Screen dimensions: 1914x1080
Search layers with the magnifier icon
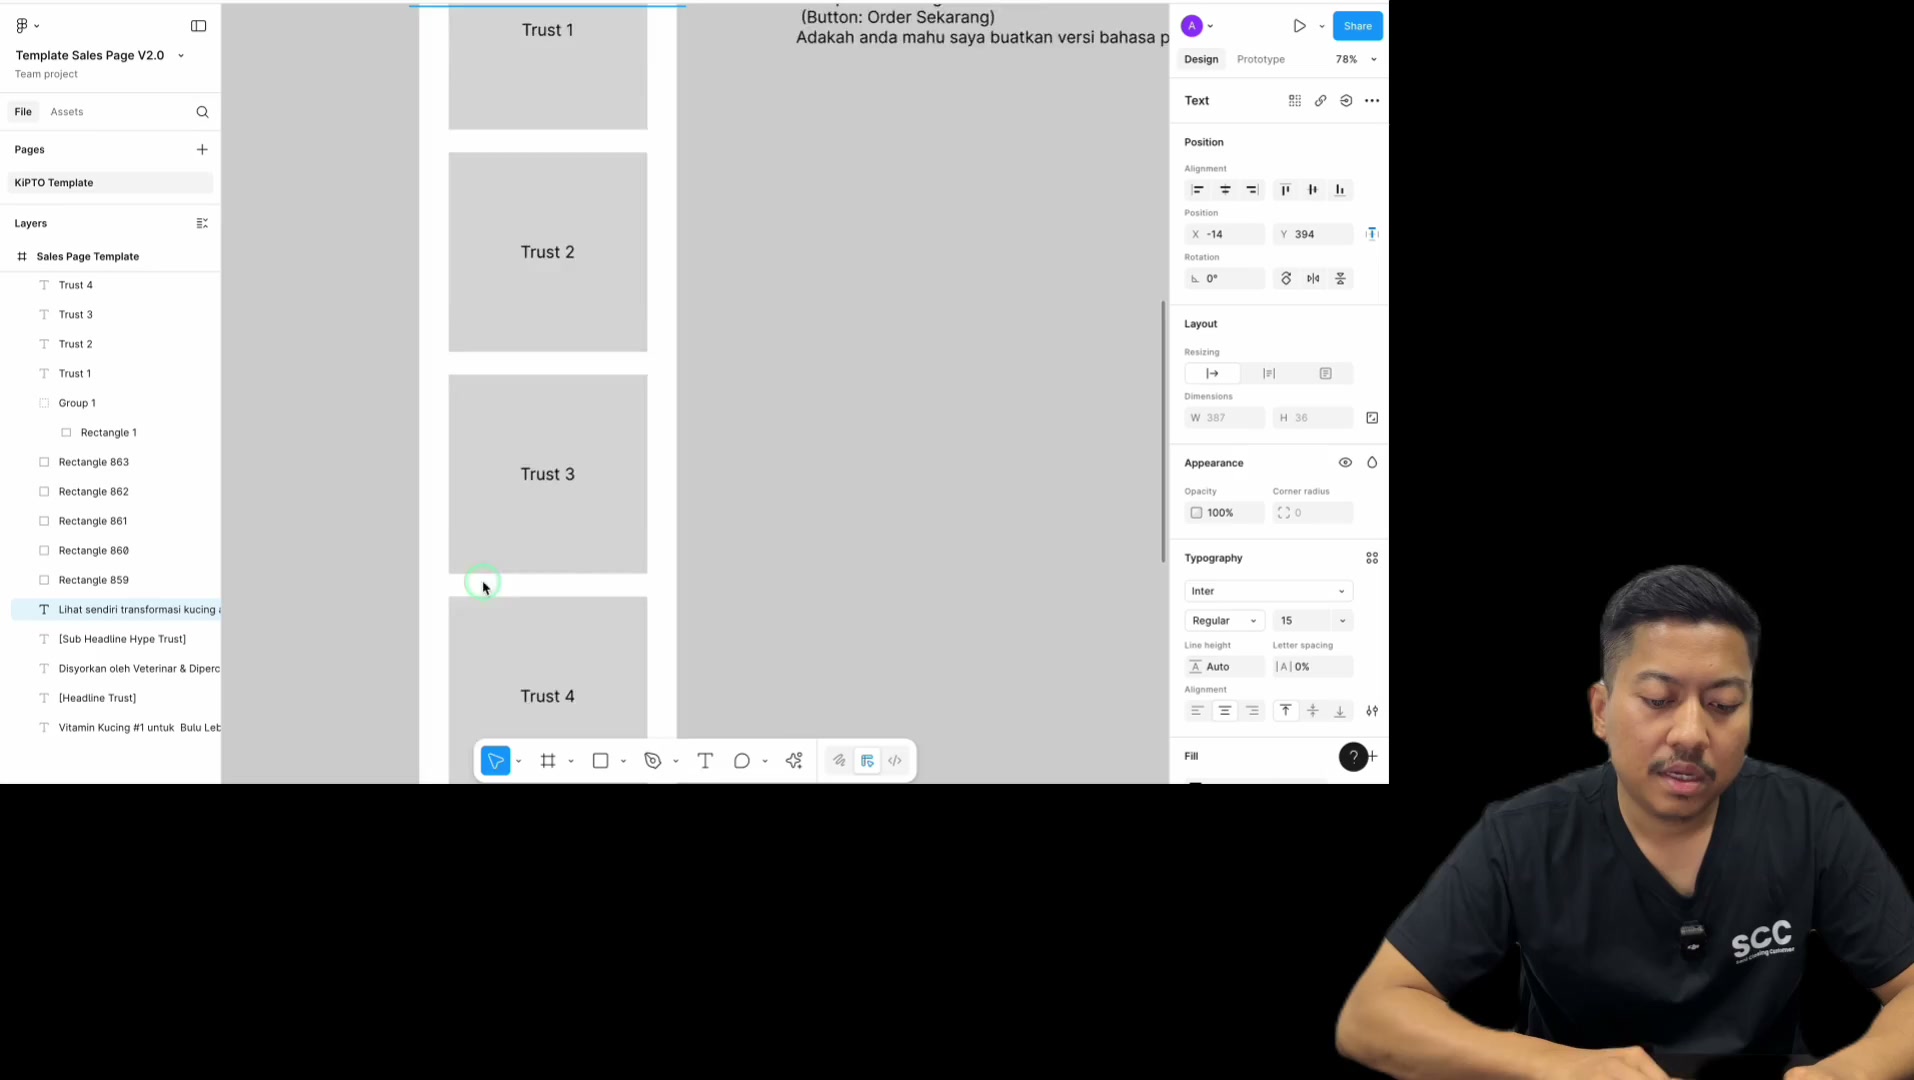pos(202,112)
